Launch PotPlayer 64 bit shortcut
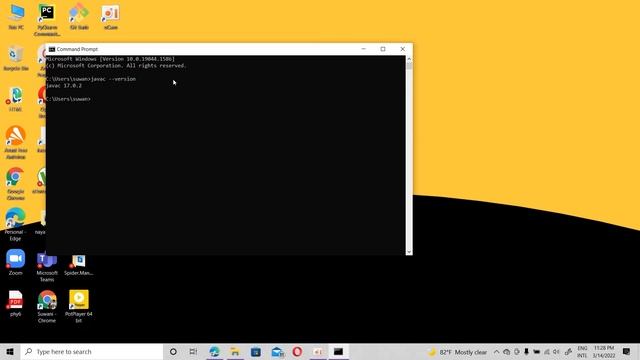 tap(79, 307)
